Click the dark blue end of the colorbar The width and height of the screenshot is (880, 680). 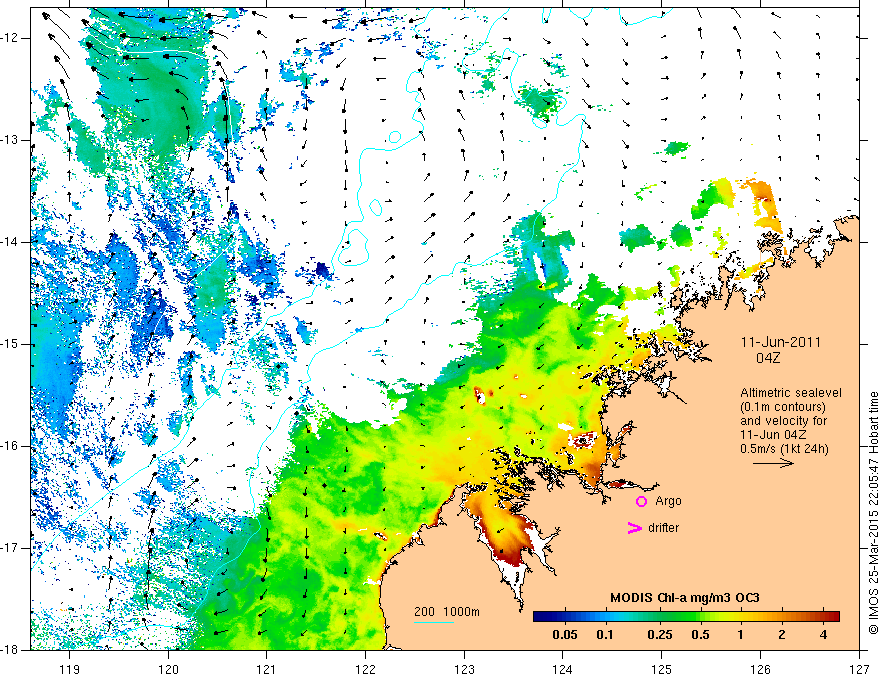tap(540, 616)
